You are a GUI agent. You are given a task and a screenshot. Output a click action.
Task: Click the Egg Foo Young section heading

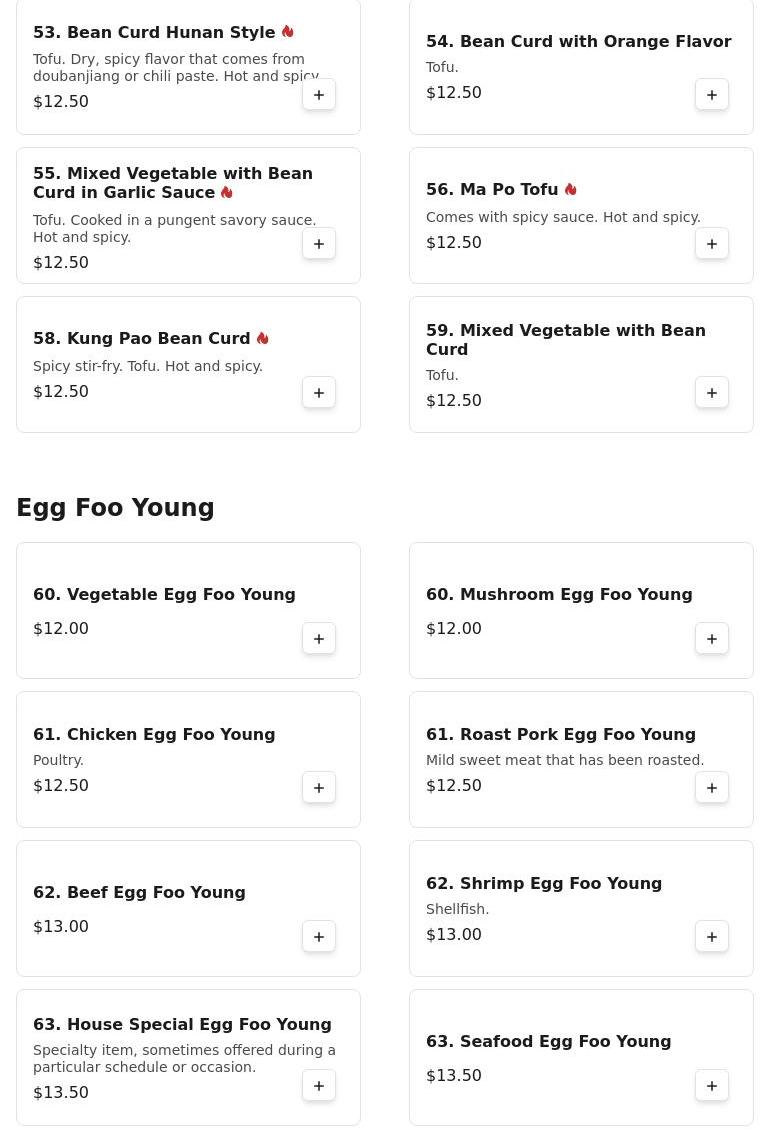115,508
